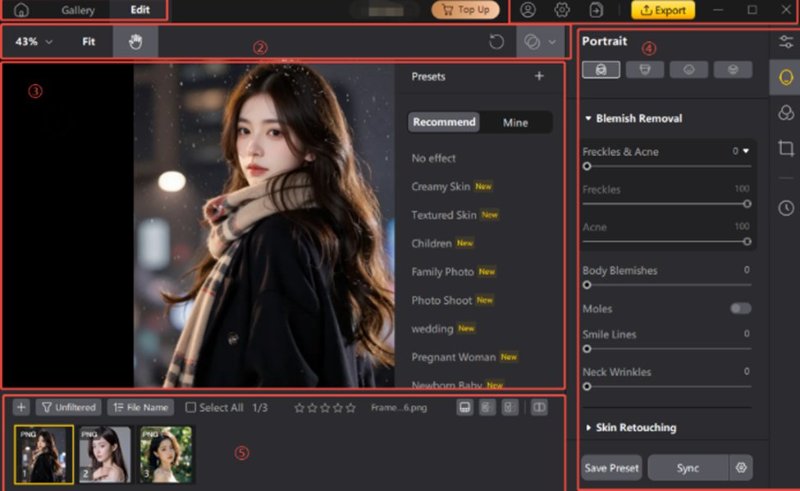The height and width of the screenshot is (491, 800).
Task: Add a new preset with the plus icon
Action: [x=539, y=76]
